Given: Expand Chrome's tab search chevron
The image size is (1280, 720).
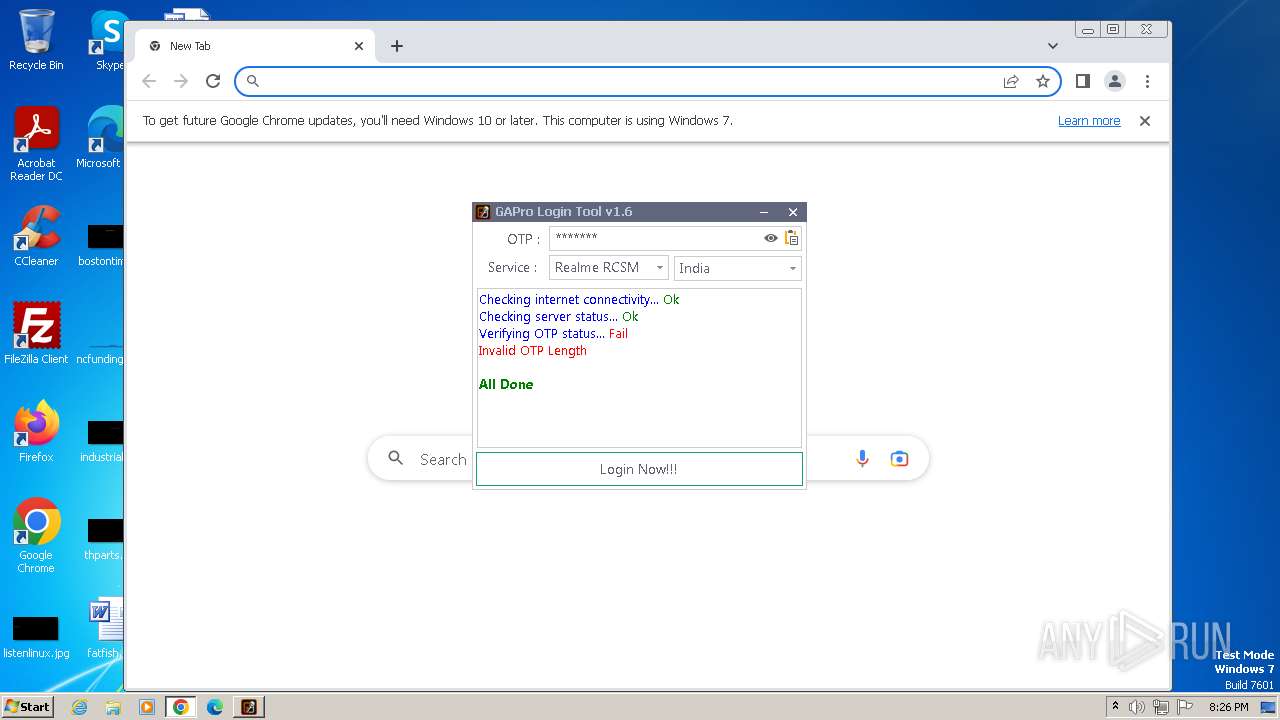Looking at the screenshot, I should pos(1053,46).
